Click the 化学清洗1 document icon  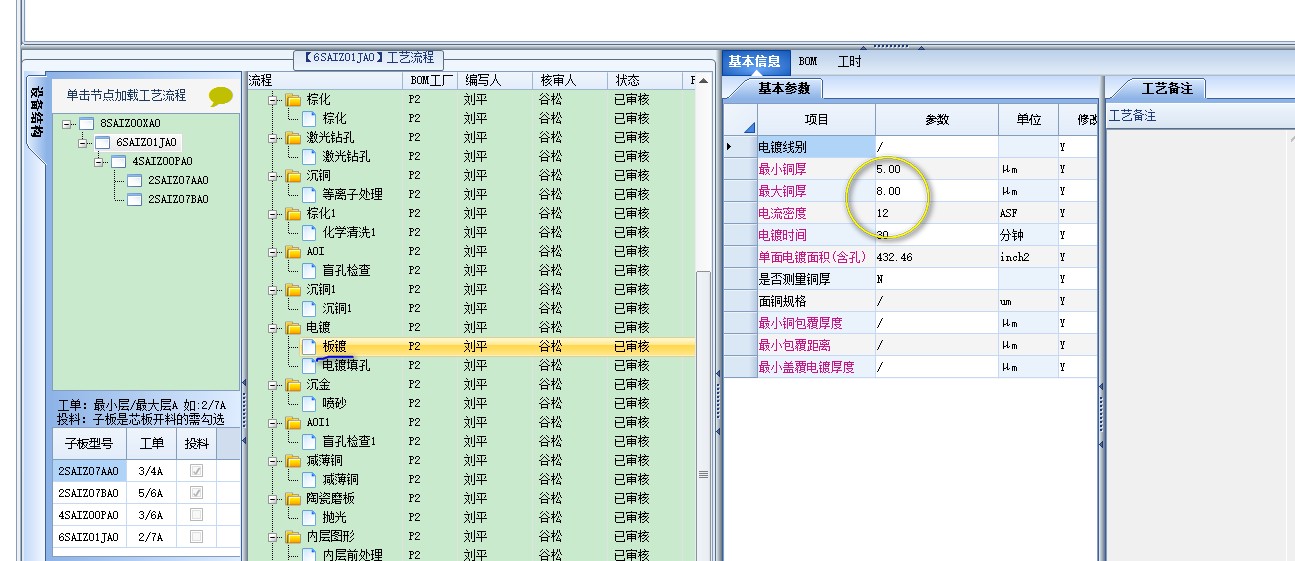click(x=309, y=232)
